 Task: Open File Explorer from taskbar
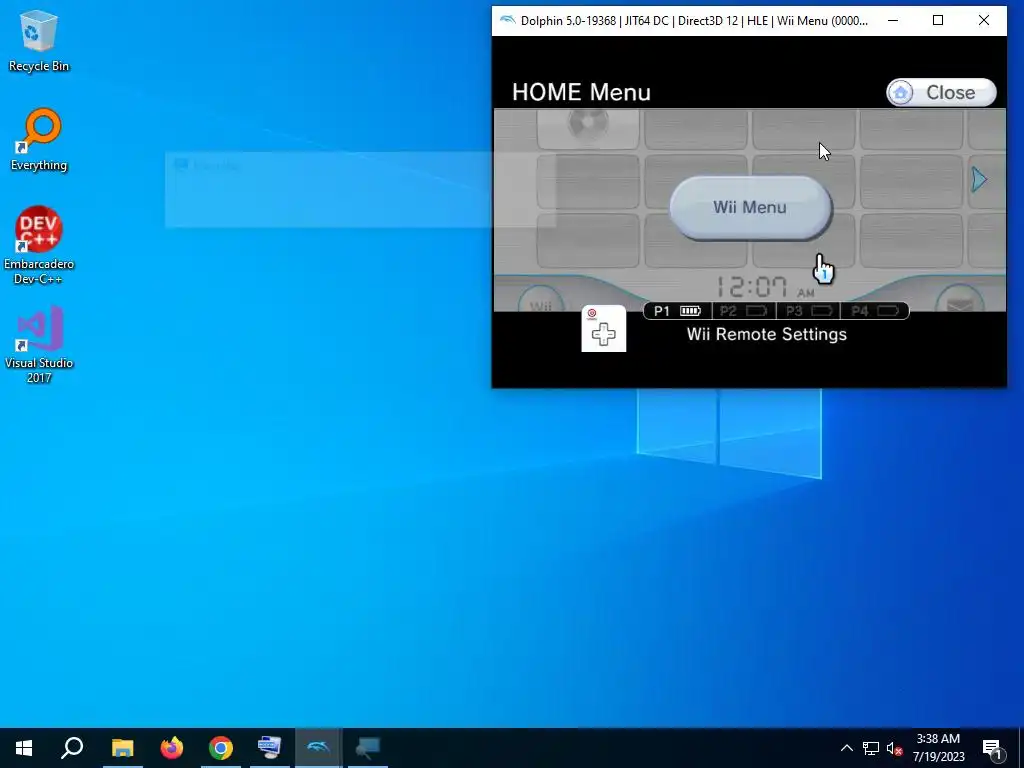coord(122,748)
